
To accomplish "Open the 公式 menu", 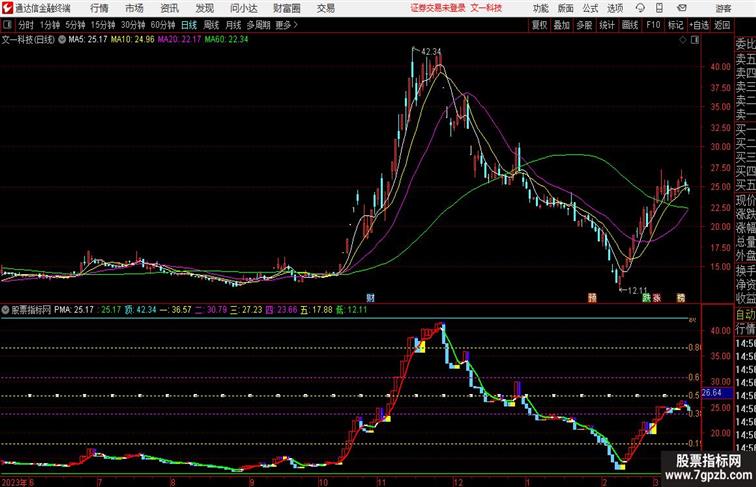I will coord(590,8).
